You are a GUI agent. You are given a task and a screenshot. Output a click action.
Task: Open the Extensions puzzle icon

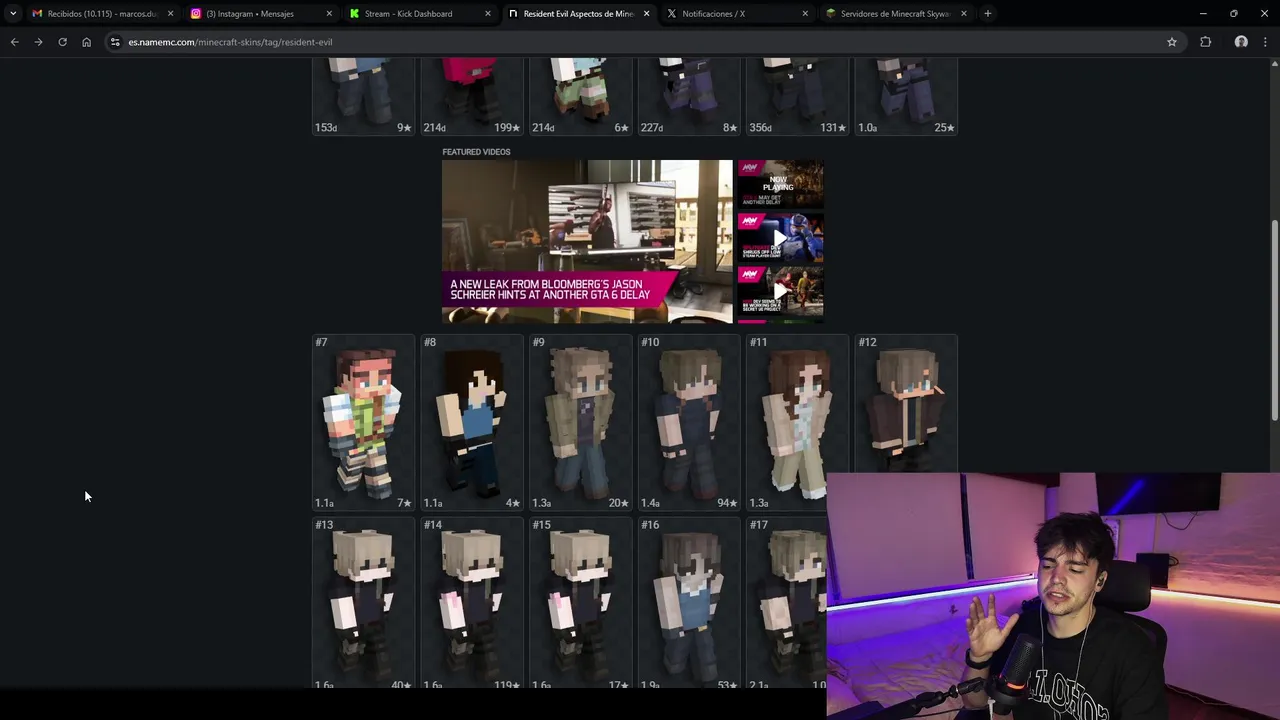1205,42
